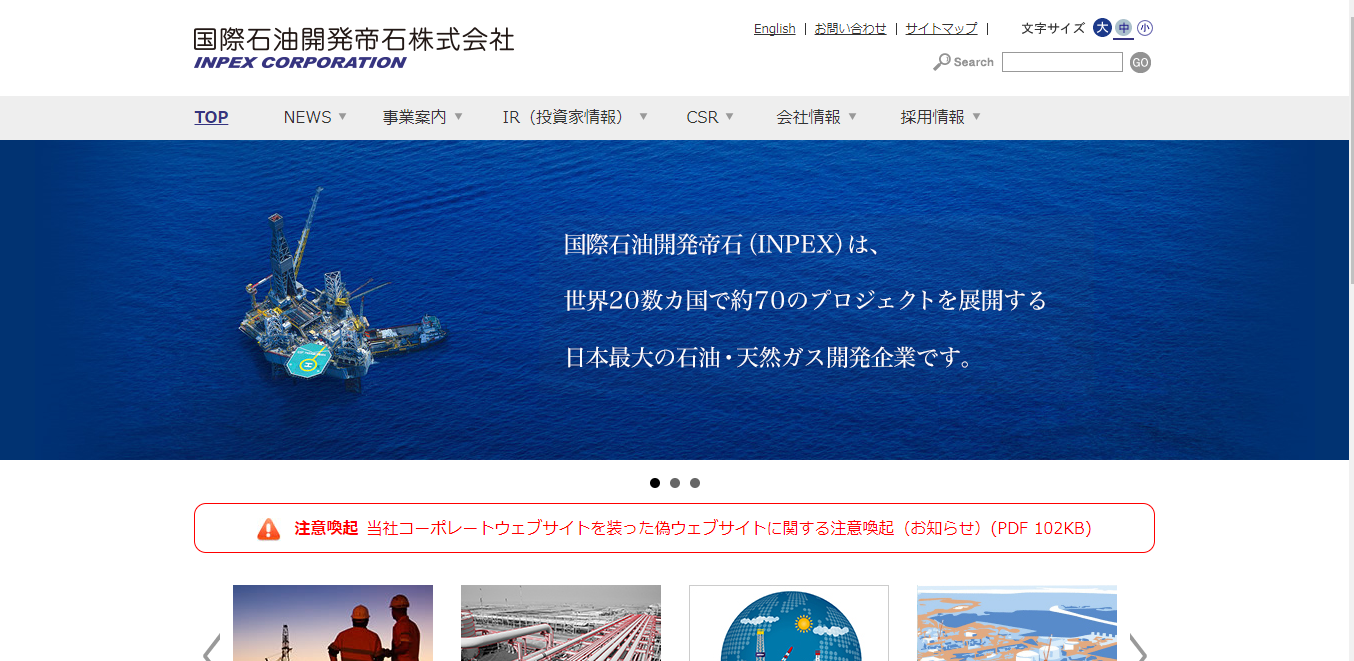Expand the 採用情報 dropdown arrow

click(x=977, y=116)
